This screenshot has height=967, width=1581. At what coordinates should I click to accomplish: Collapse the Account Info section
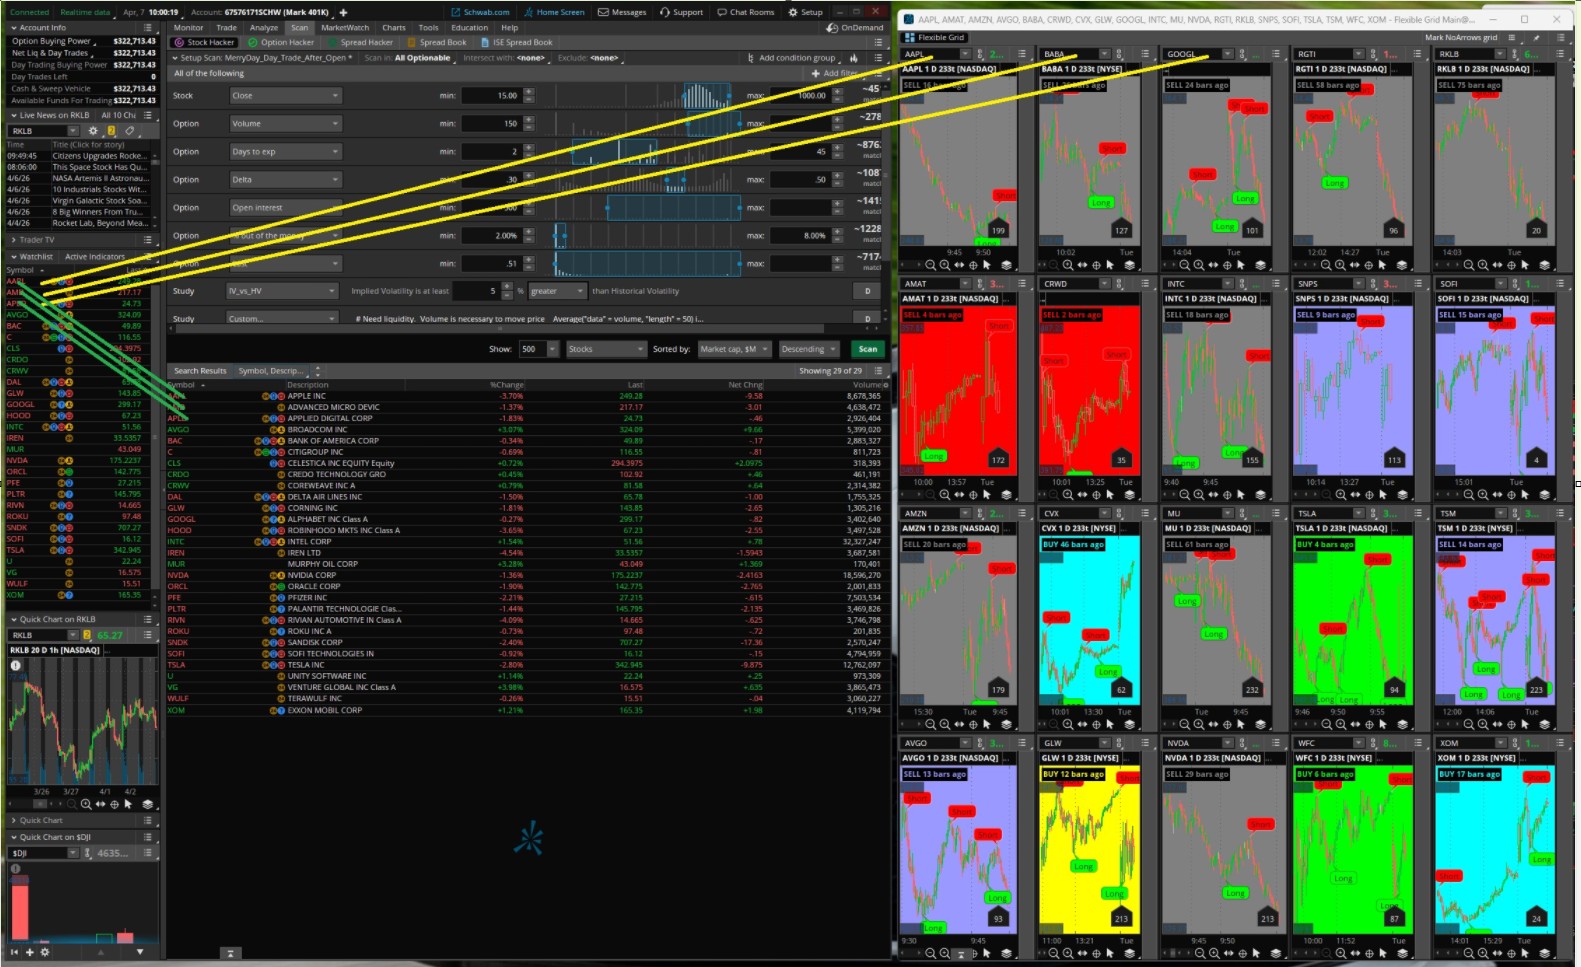(14, 28)
